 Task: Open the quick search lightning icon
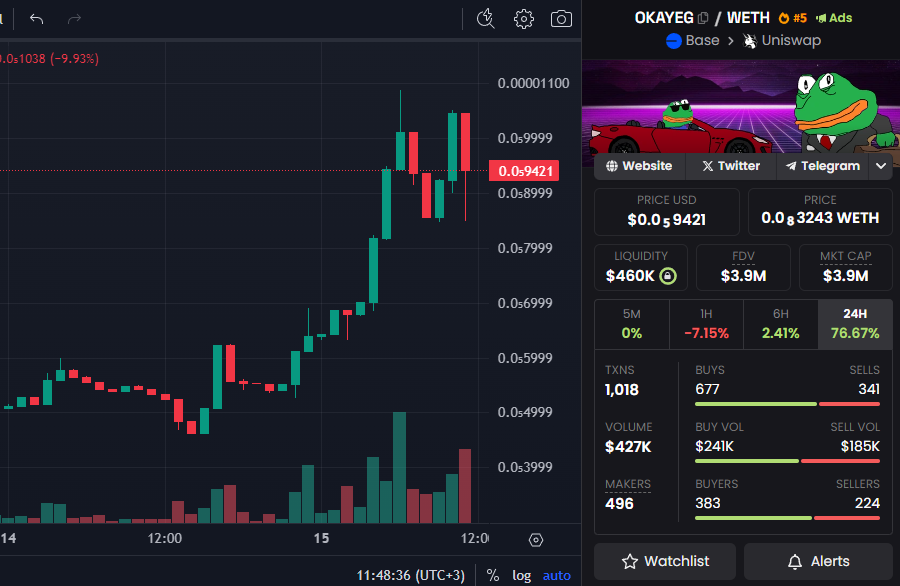pos(486,19)
